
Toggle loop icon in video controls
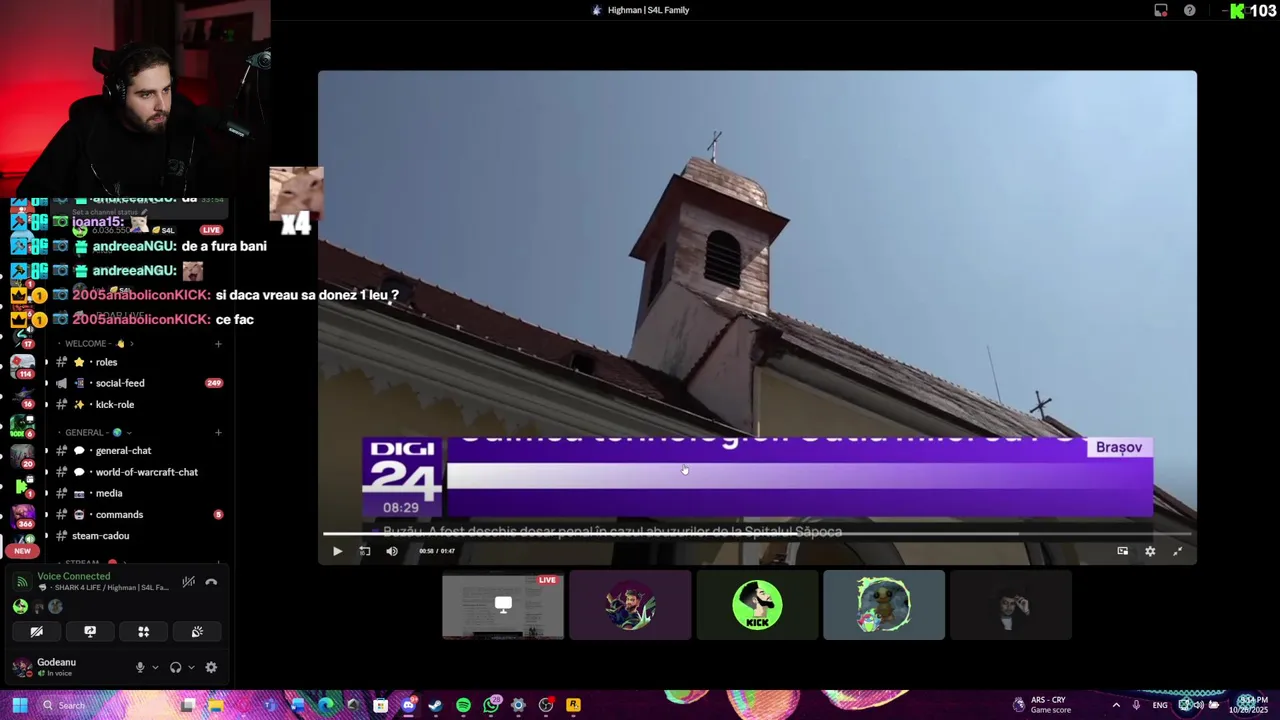coord(365,551)
